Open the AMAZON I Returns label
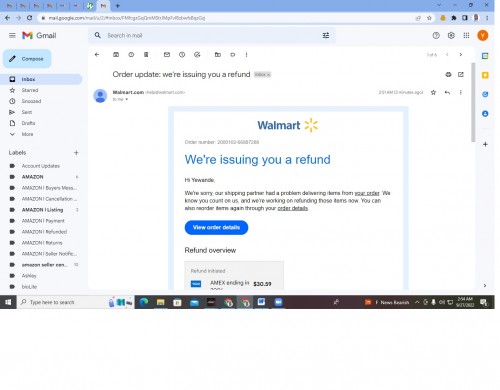Image resolution: width=500 pixels, height=390 pixels. 42,243
